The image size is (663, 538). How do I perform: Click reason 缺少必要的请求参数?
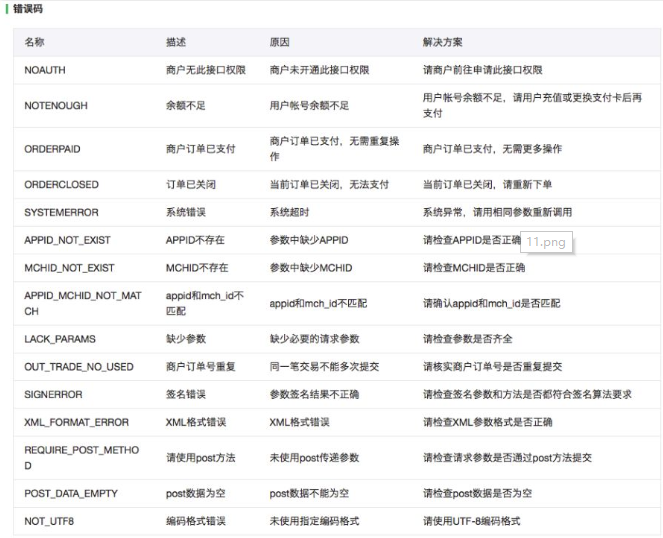pyautogui.click(x=315, y=339)
